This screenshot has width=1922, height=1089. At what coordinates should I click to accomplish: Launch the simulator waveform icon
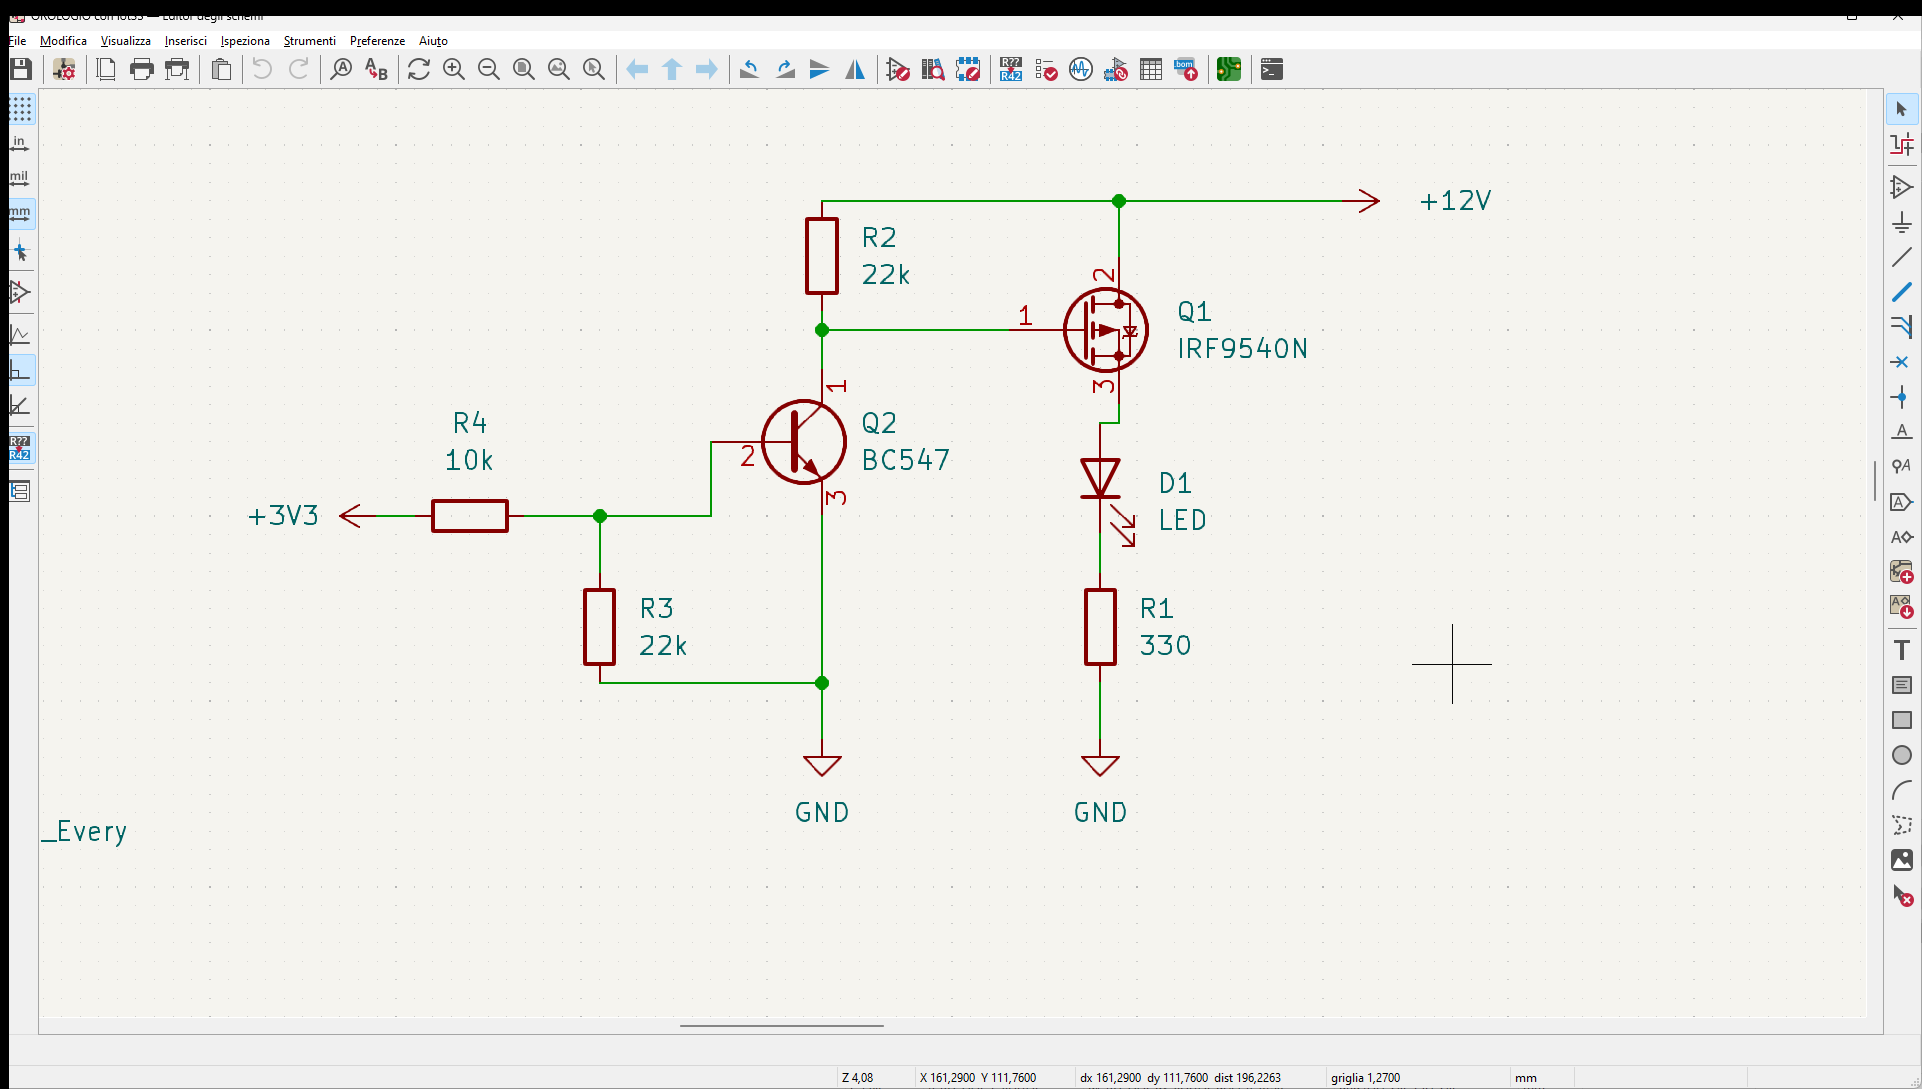pos(1081,69)
